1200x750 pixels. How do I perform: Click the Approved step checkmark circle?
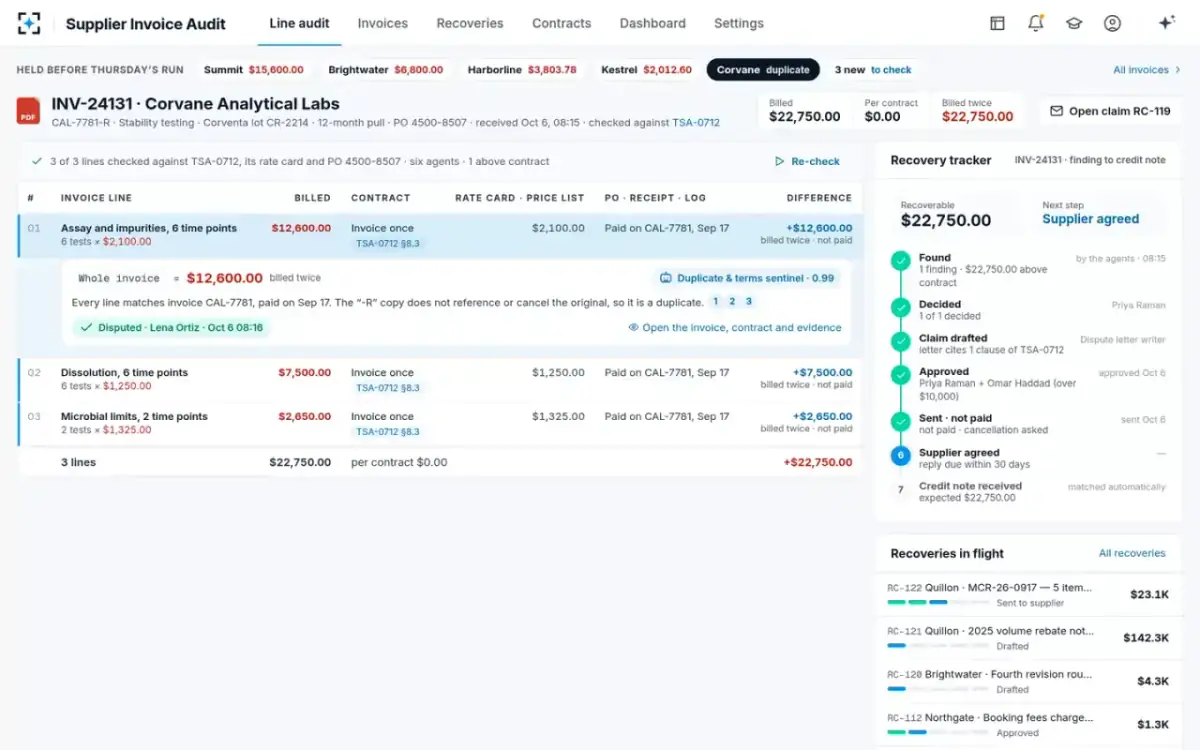pyautogui.click(x=901, y=376)
